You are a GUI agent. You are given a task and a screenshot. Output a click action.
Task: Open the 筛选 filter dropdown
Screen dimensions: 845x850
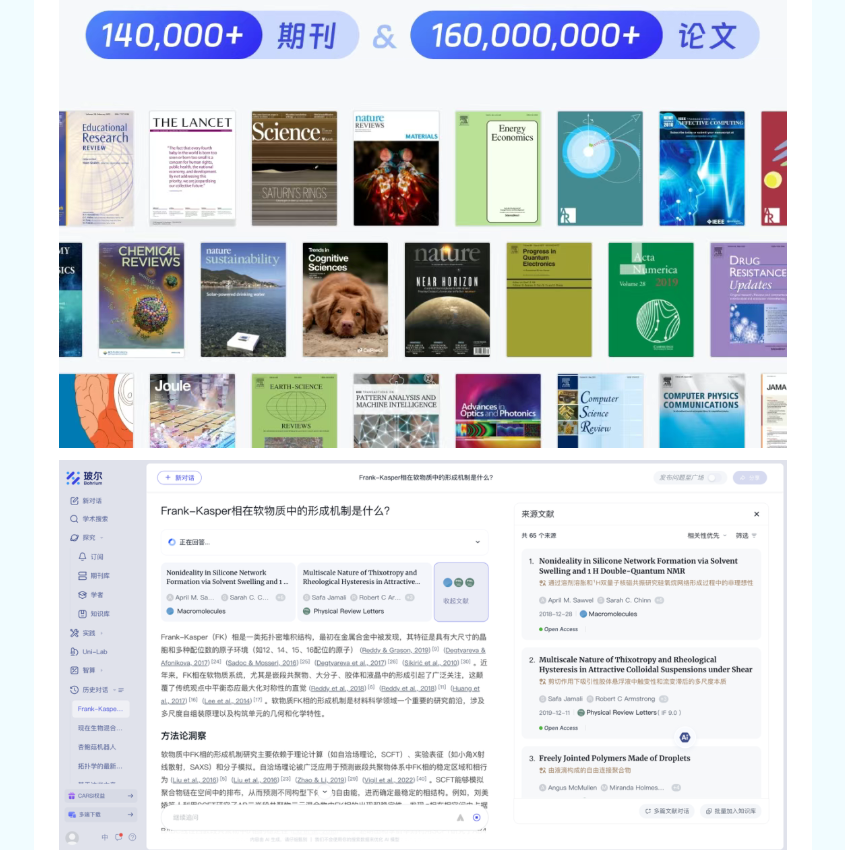pos(746,536)
